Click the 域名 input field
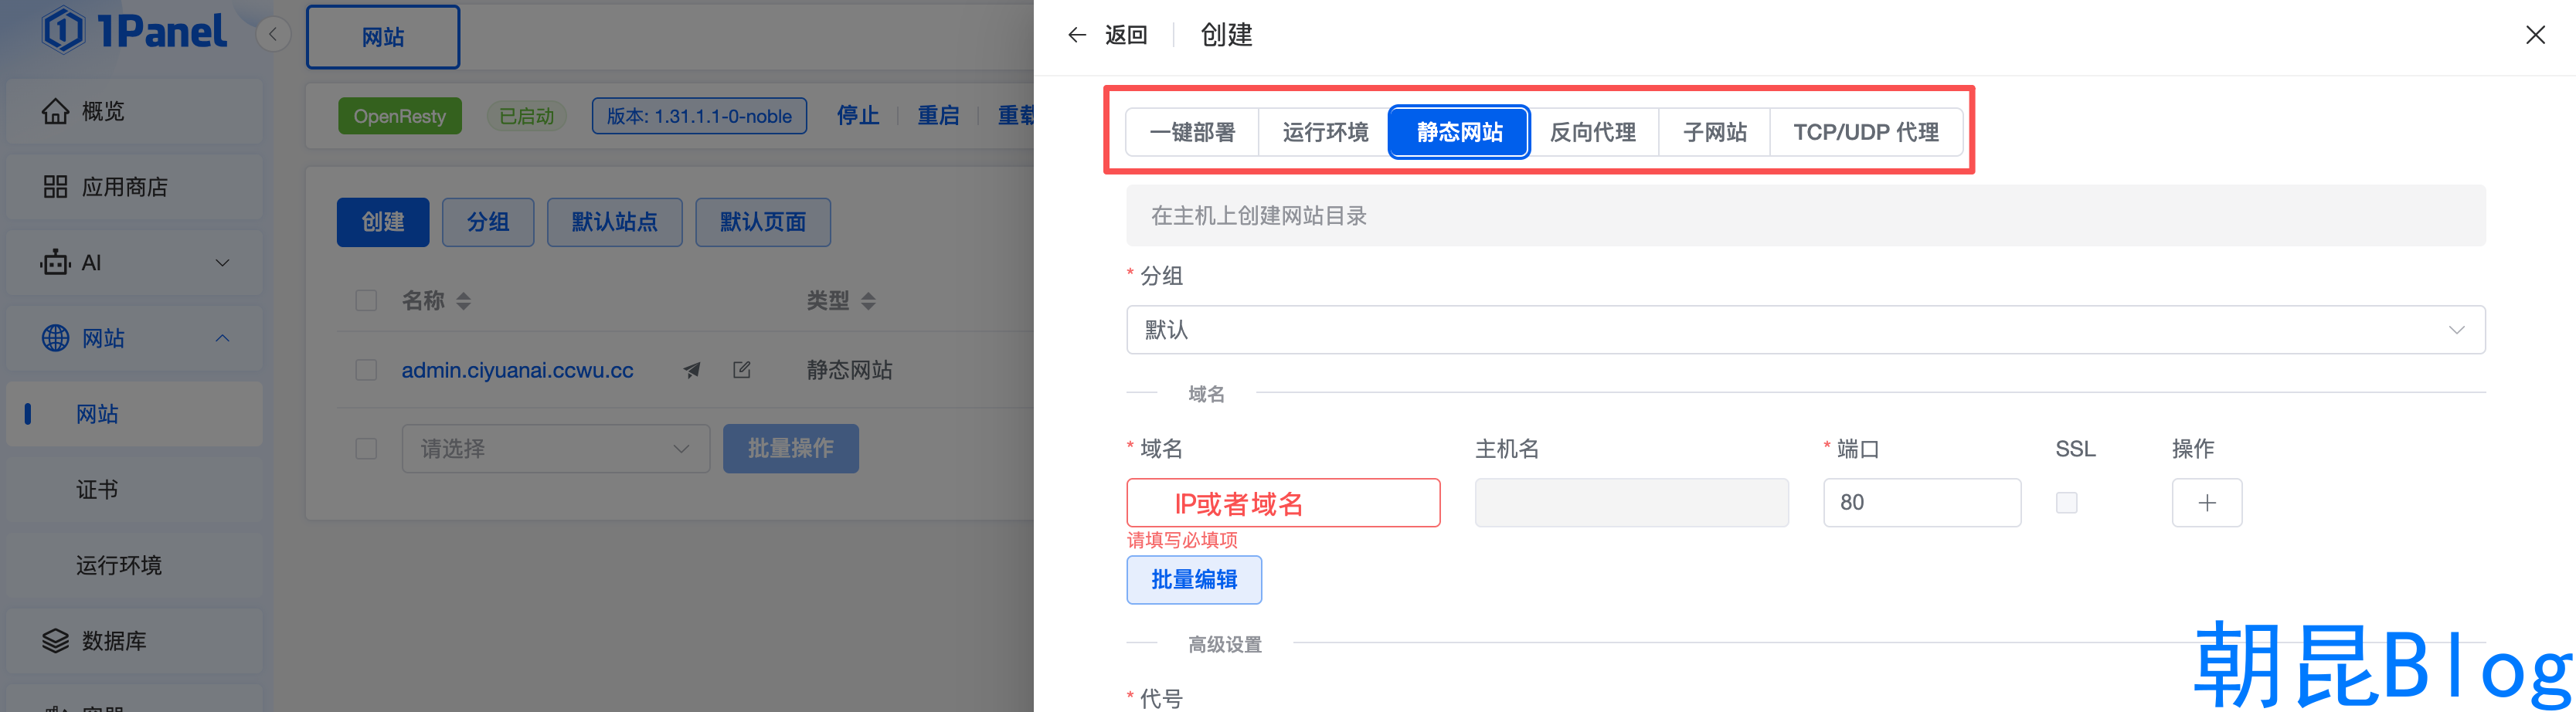Screen dimensions: 2576x712 tap(1283, 503)
